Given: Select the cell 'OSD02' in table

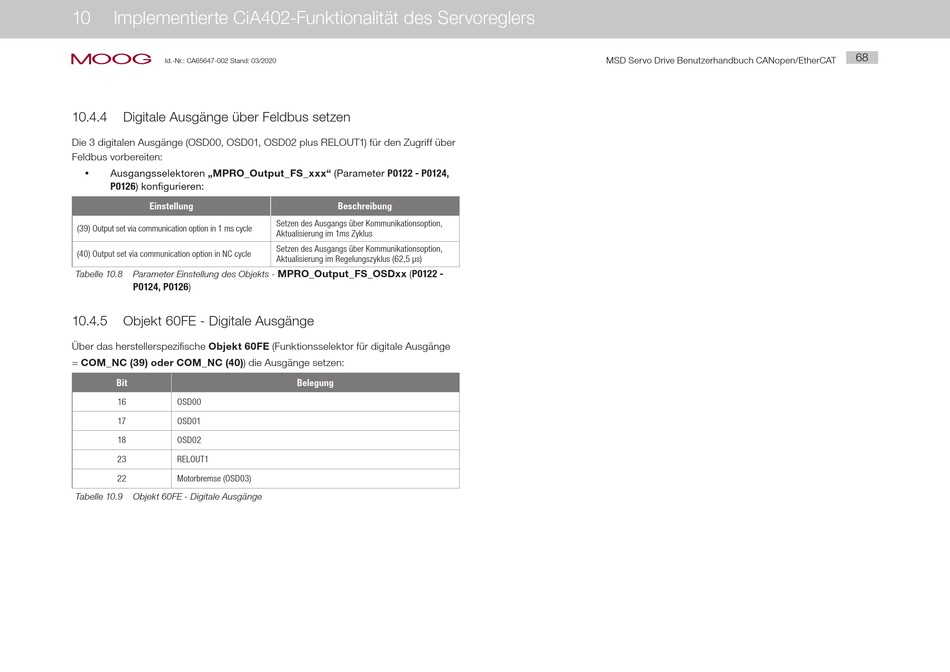Looking at the screenshot, I should 315,440.
